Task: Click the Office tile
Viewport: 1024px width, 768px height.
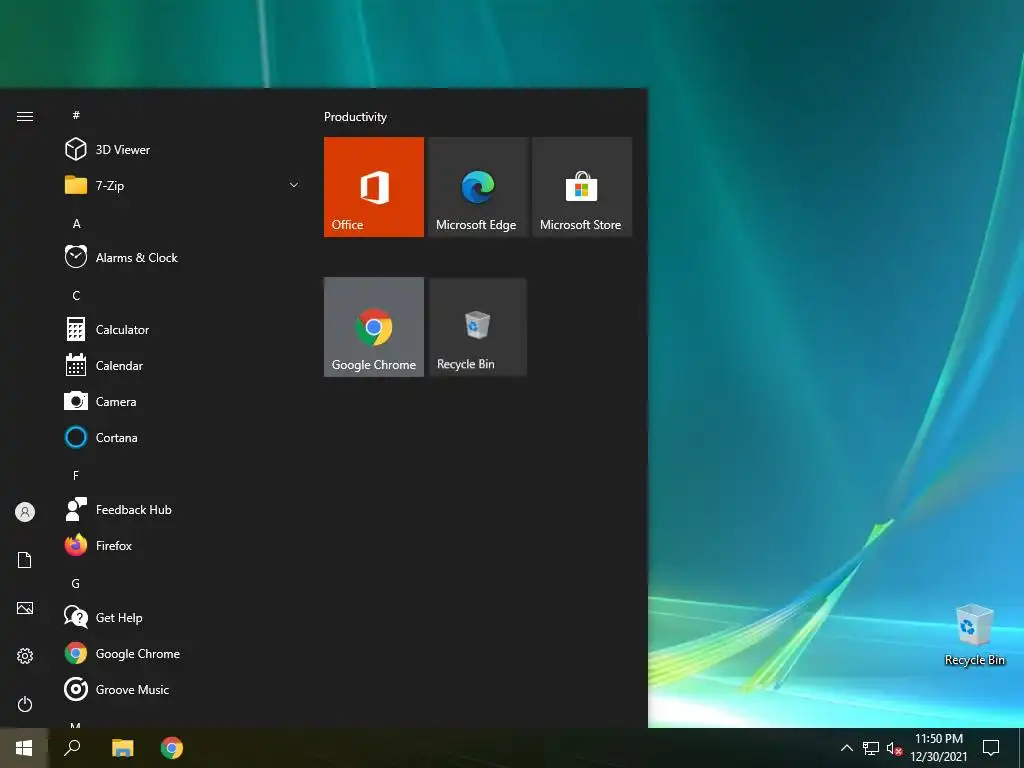Action: click(x=374, y=187)
